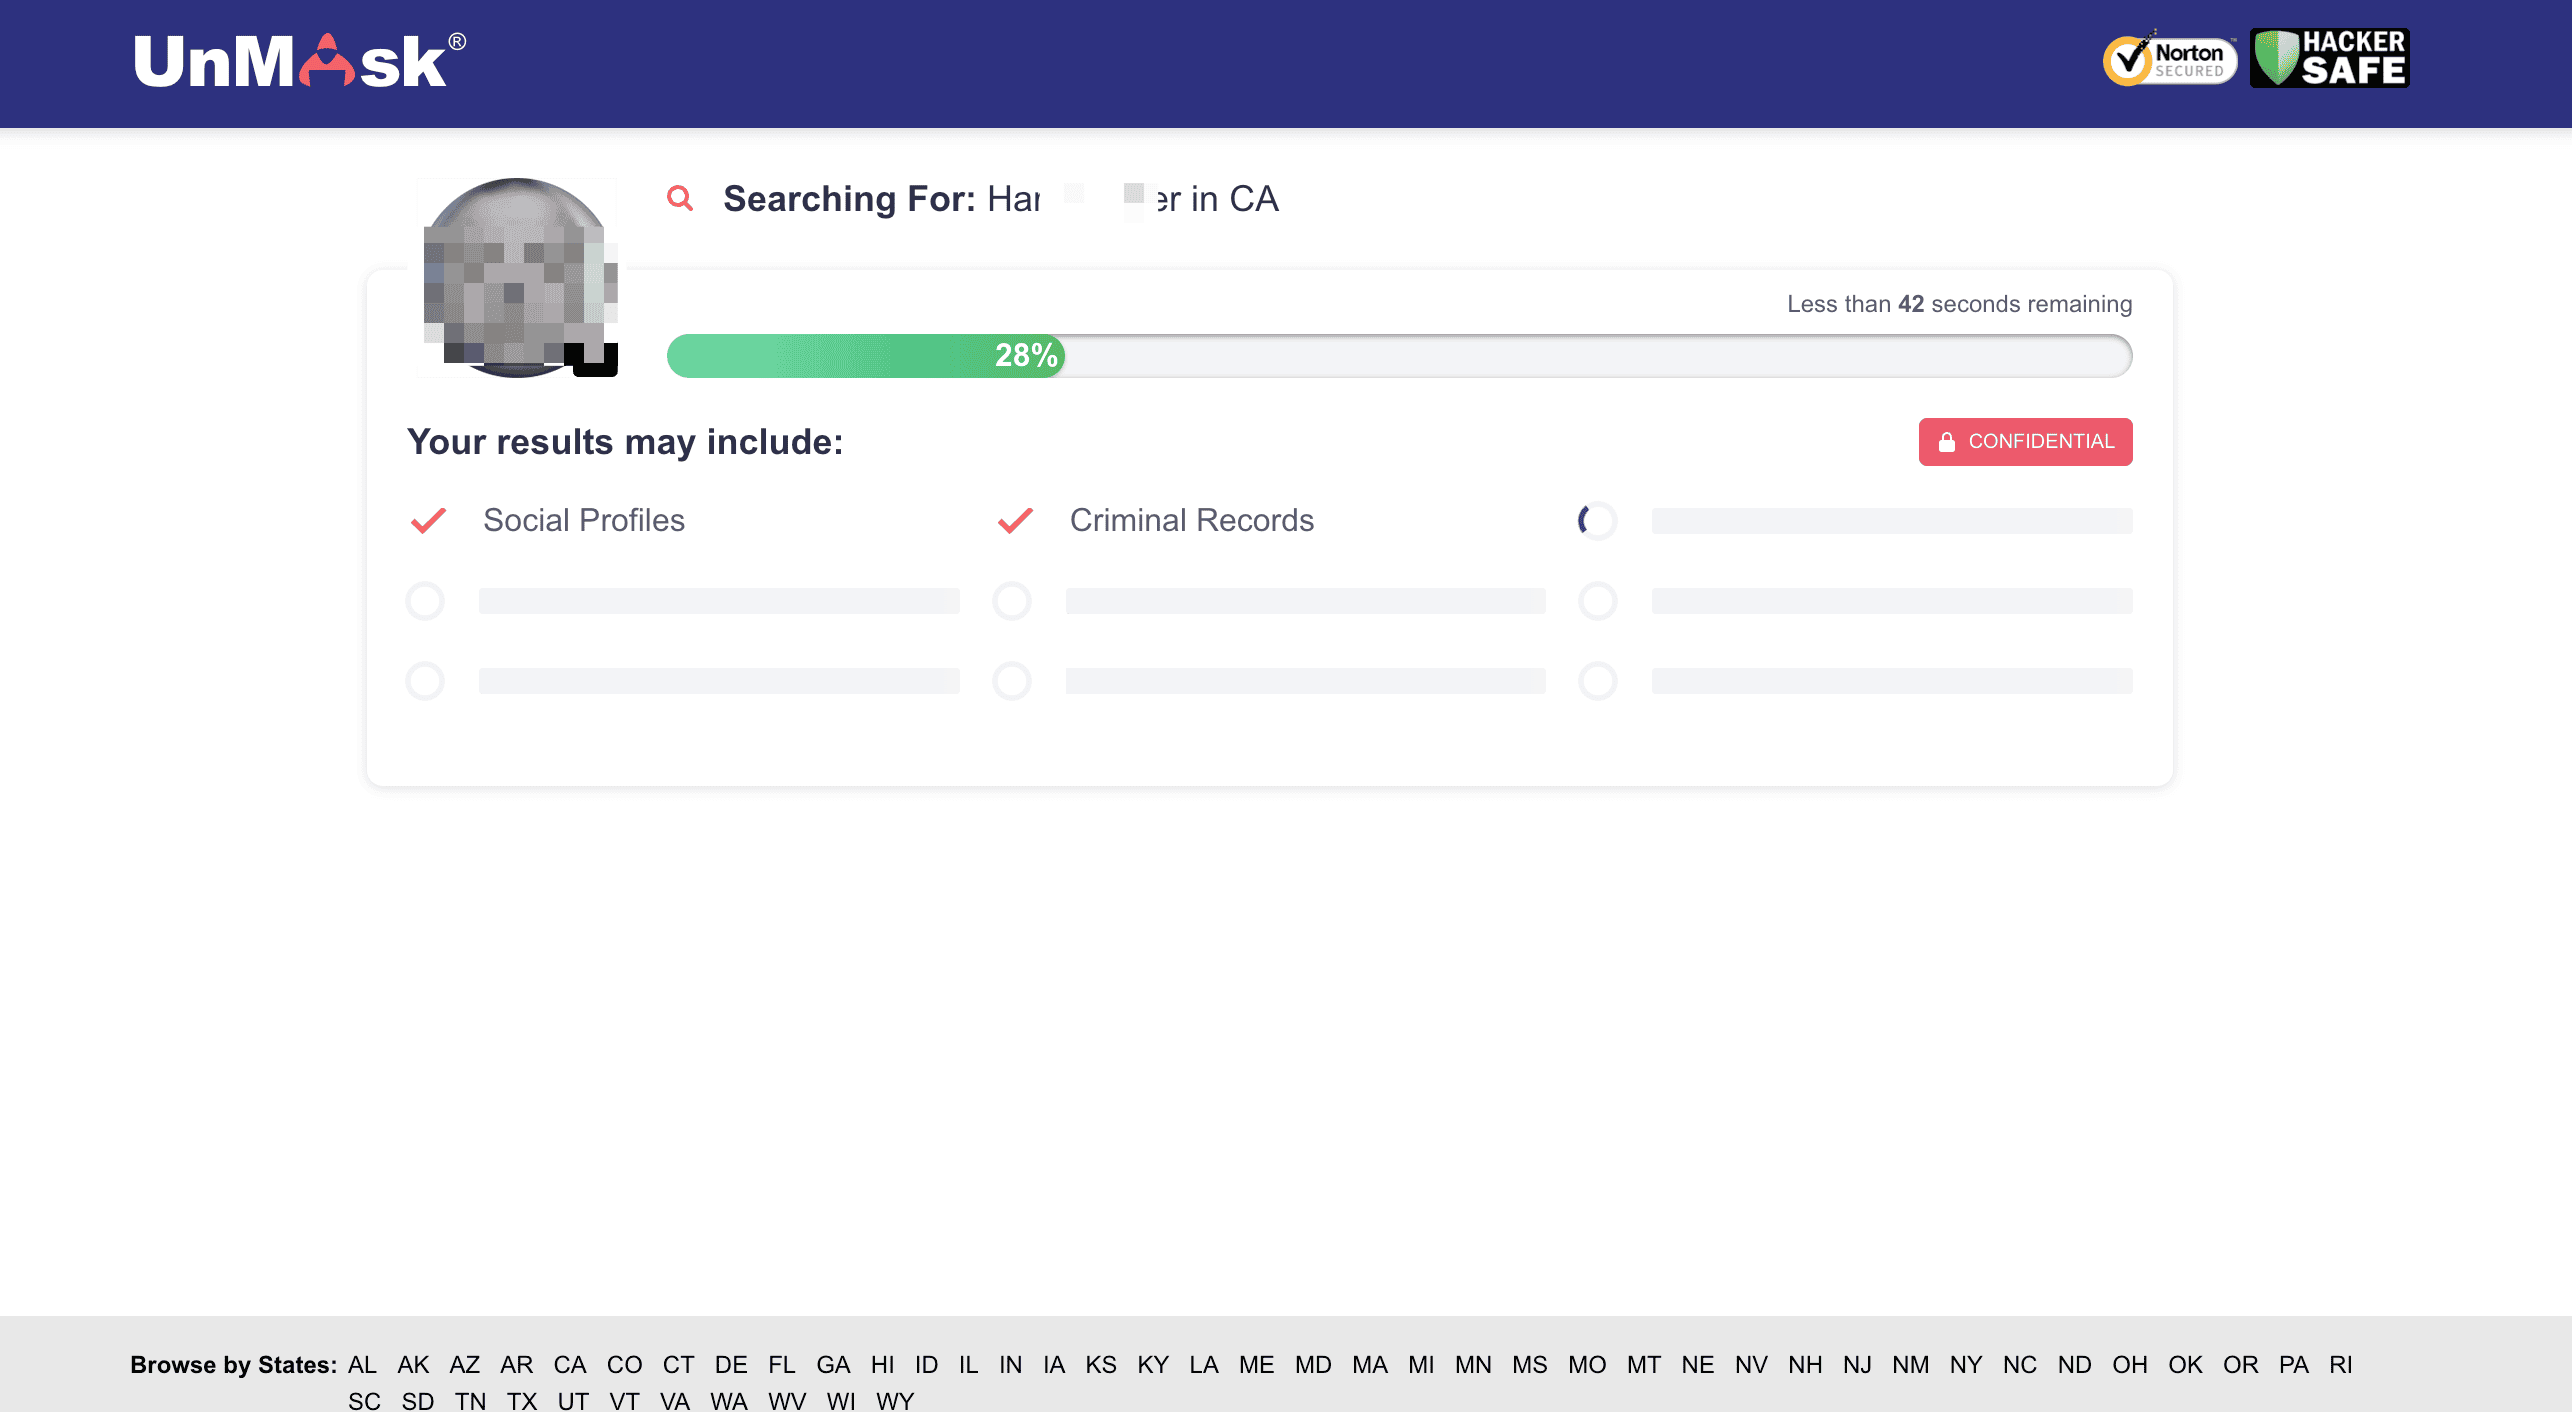The height and width of the screenshot is (1412, 2572).
Task: Click the Hacker Safe badge
Action: [x=2329, y=58]
